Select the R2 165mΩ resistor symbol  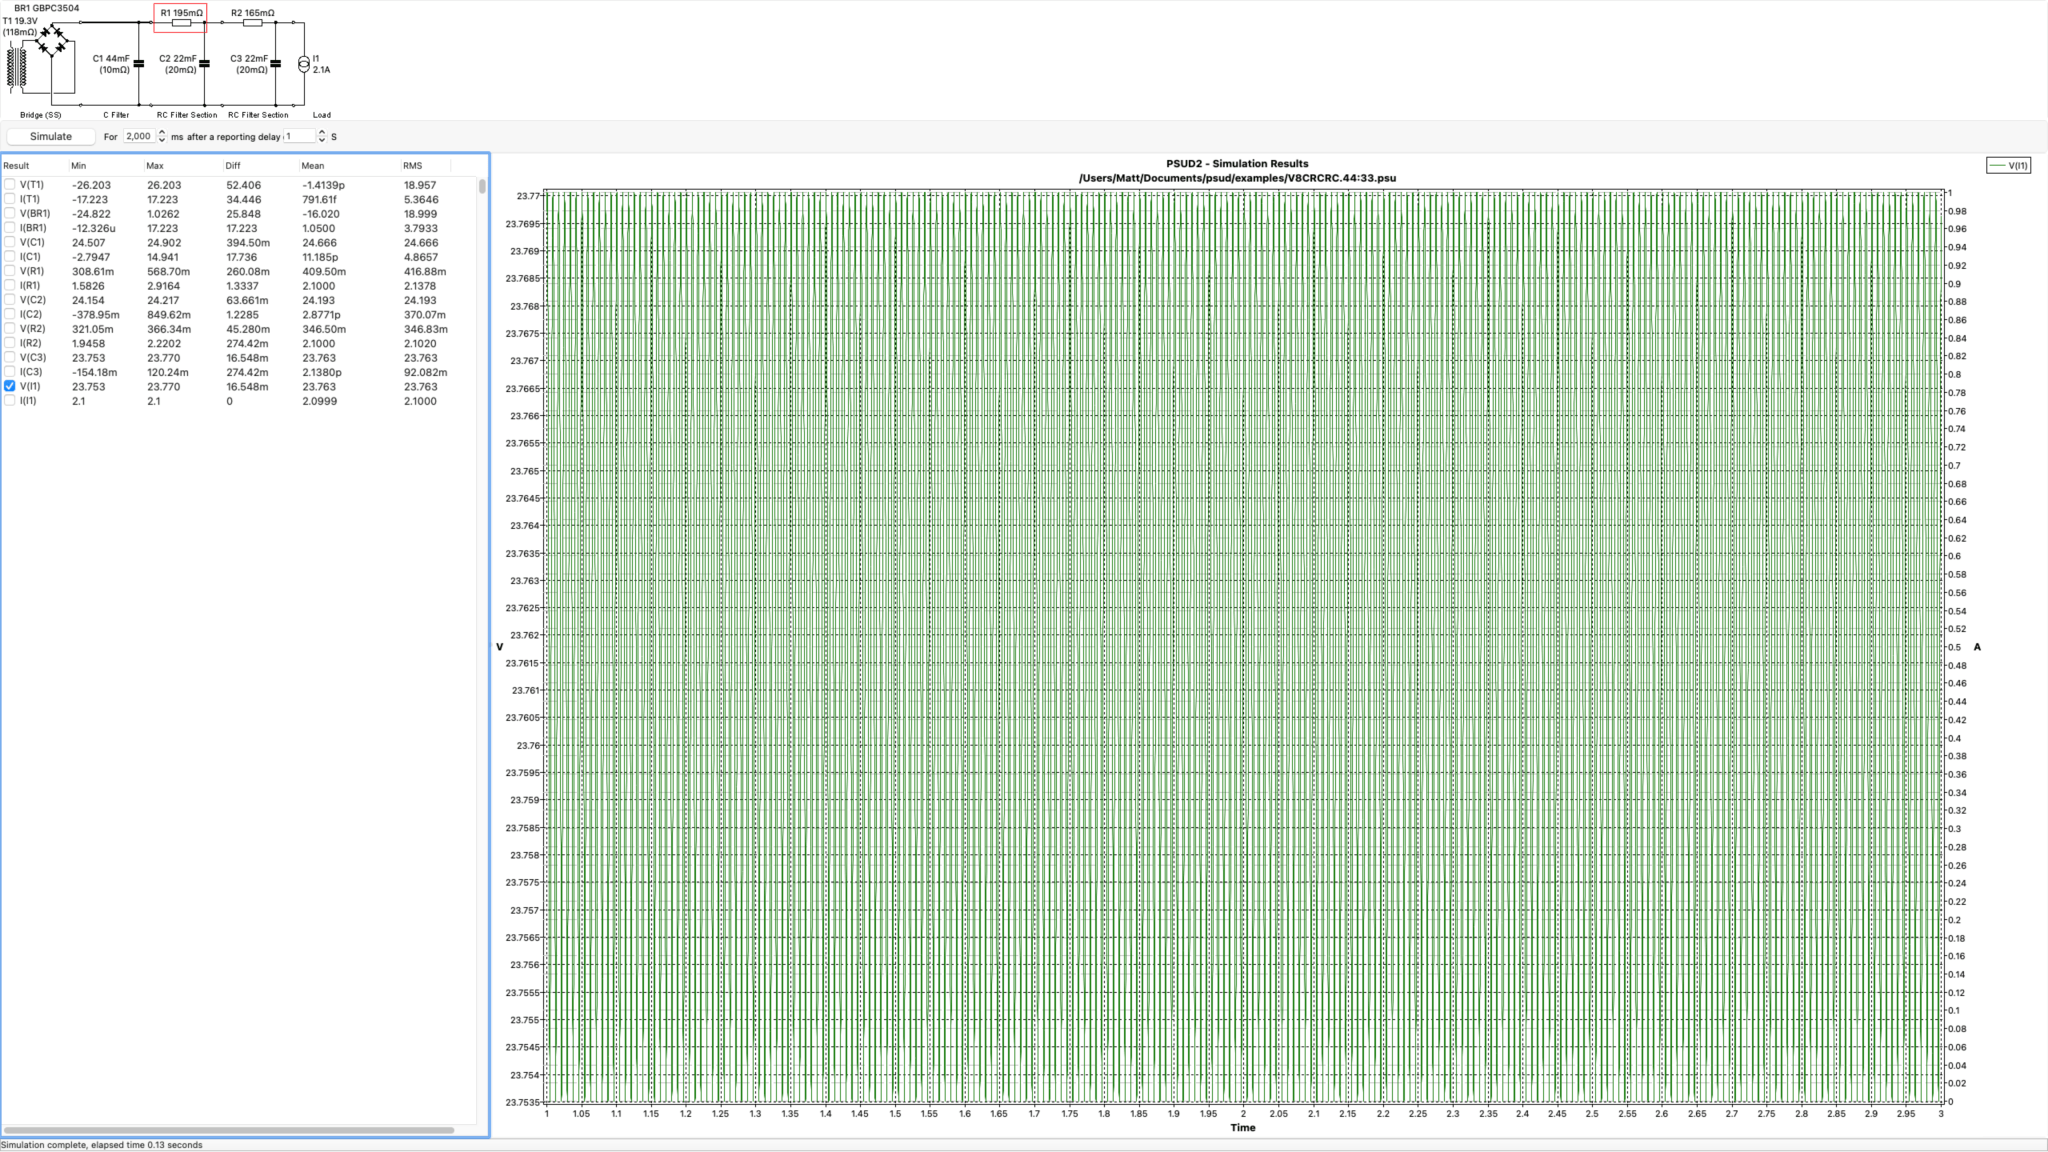(252, 22)
